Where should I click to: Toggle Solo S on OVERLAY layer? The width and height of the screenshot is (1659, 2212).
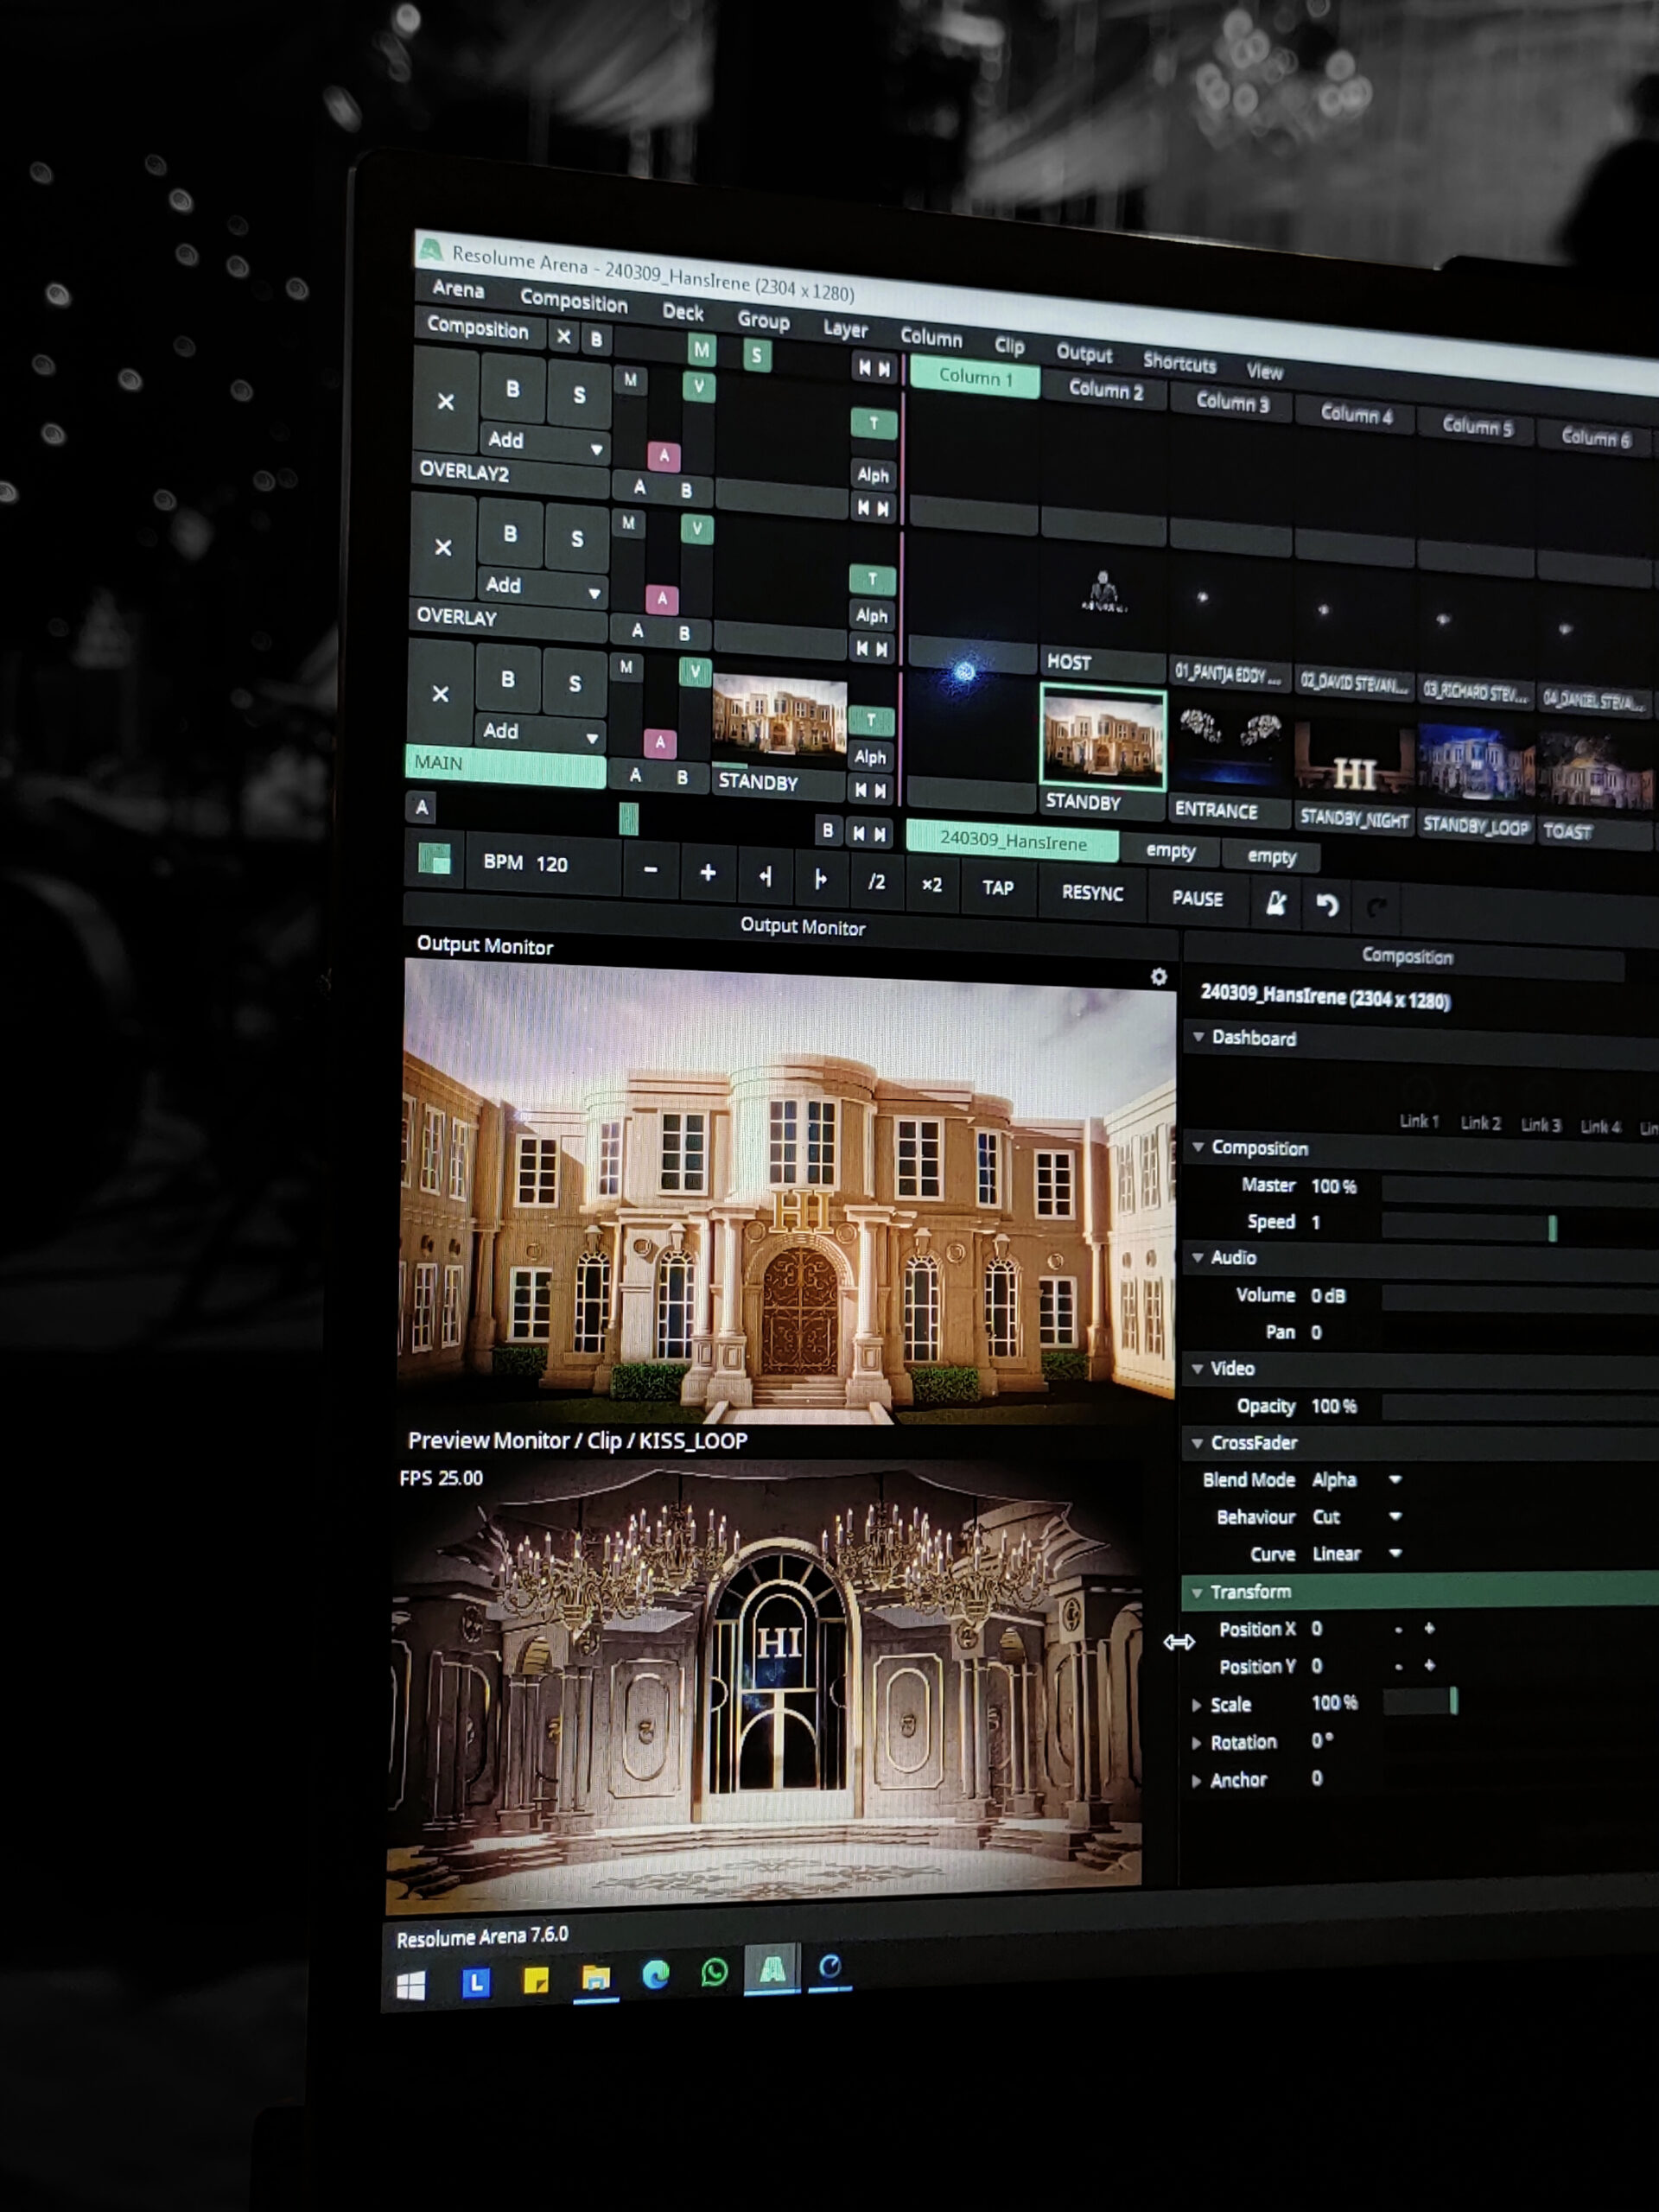pos(577,539)
